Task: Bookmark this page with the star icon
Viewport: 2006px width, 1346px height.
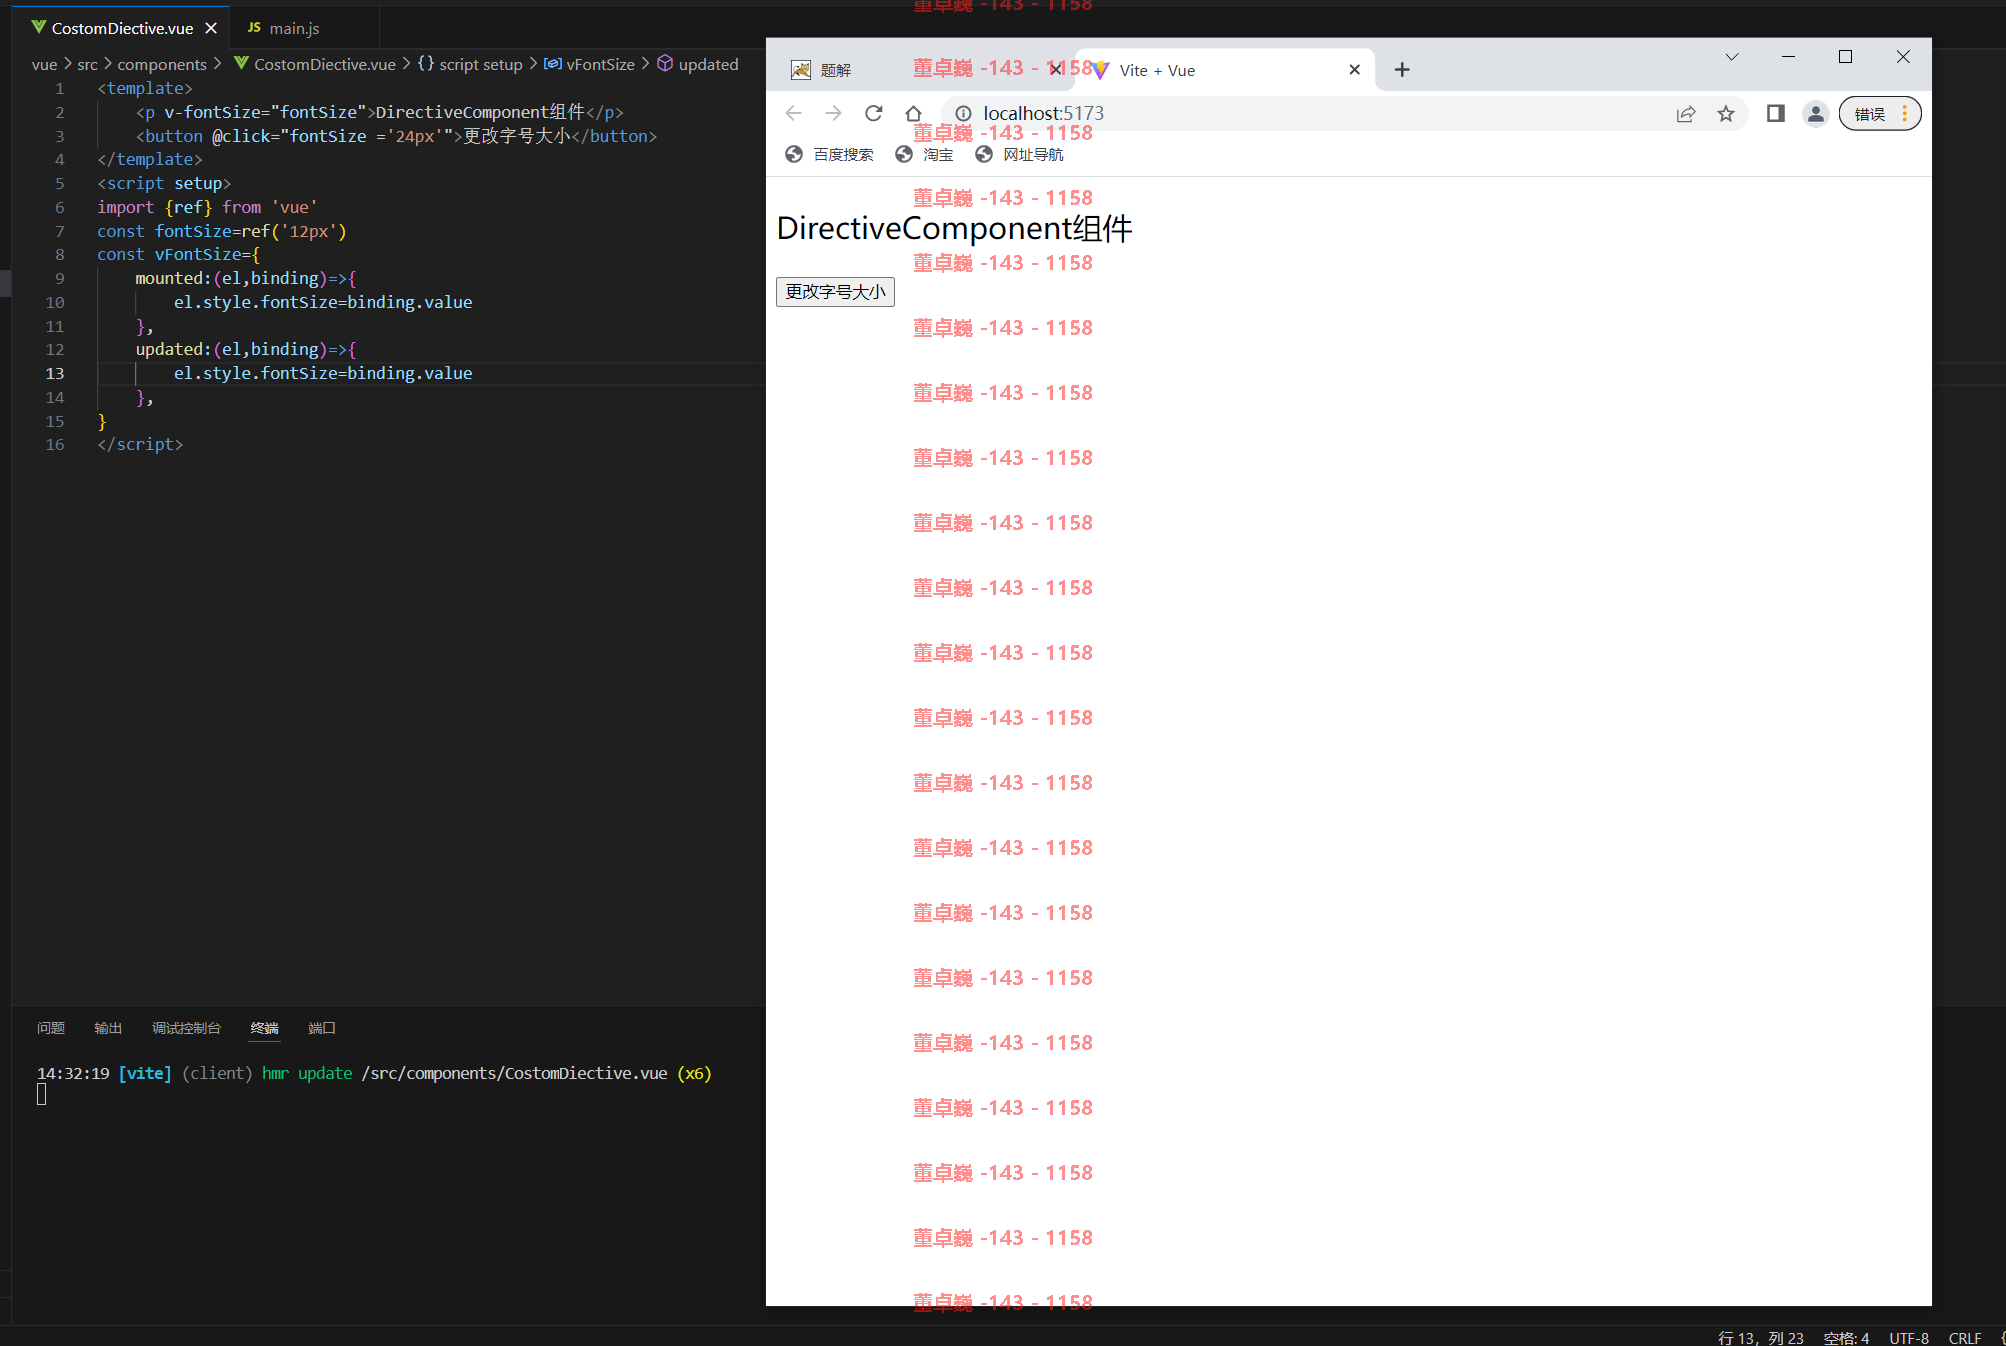Action: (x=1726, y=114)
